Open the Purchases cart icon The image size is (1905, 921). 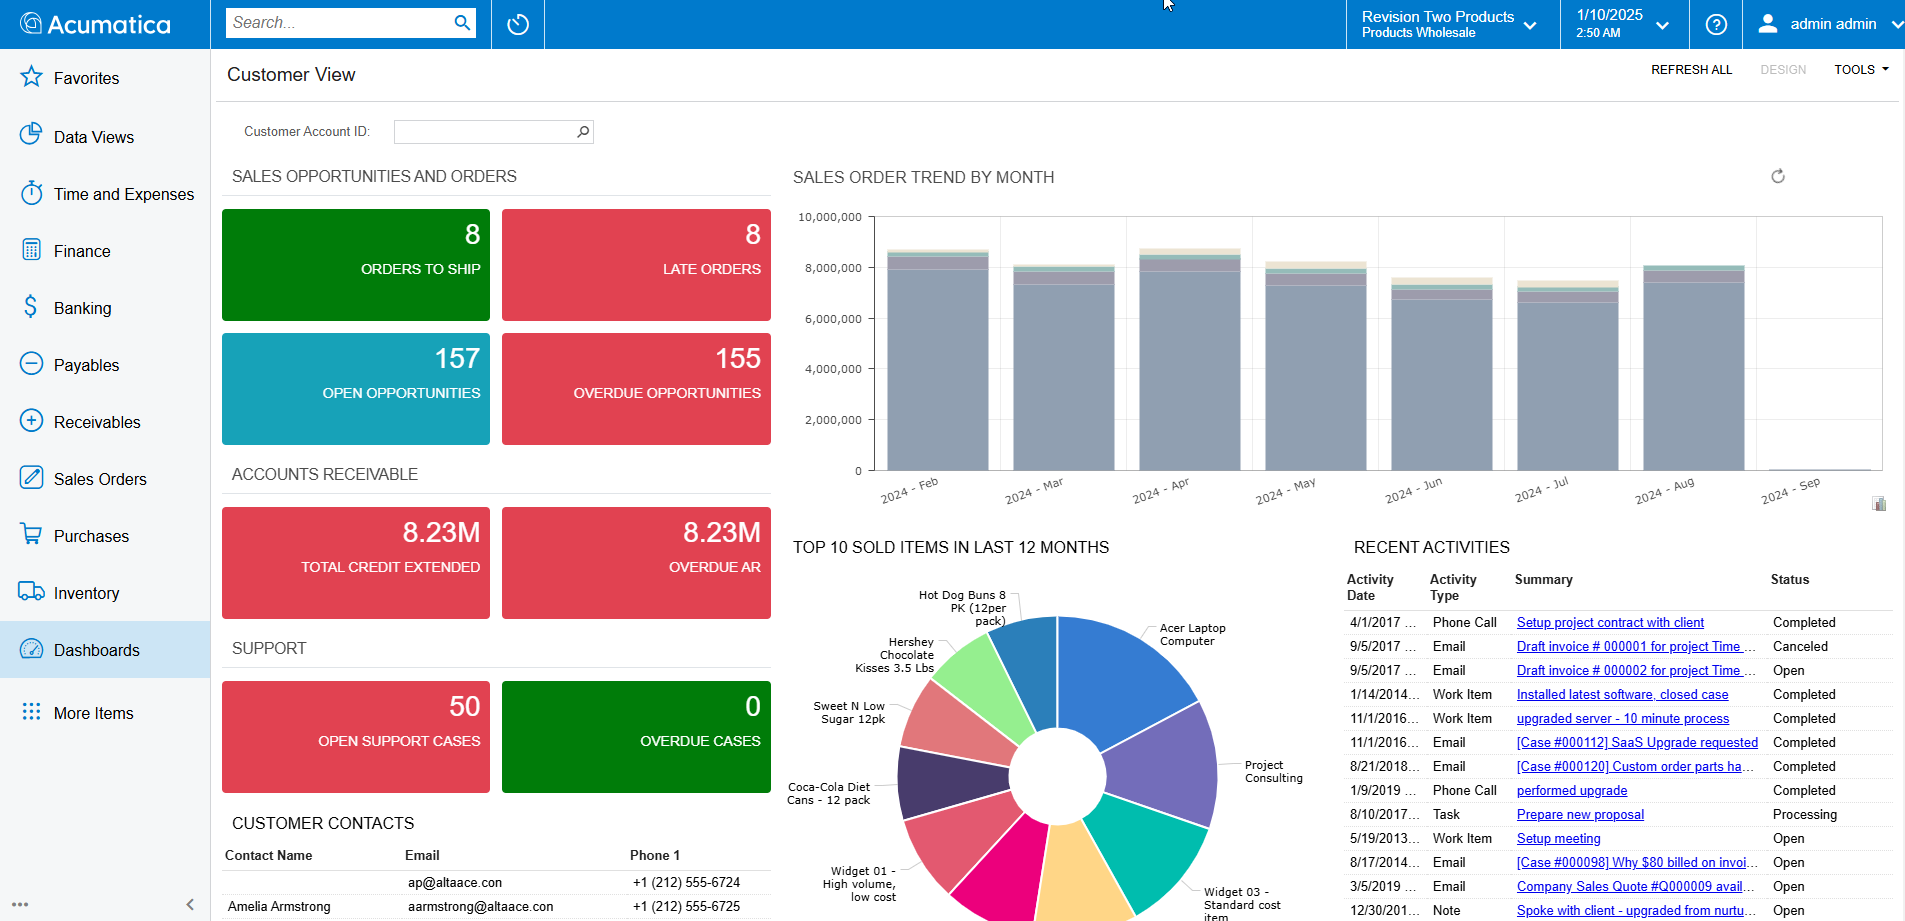pyautogui.click(x=31, y=534)
